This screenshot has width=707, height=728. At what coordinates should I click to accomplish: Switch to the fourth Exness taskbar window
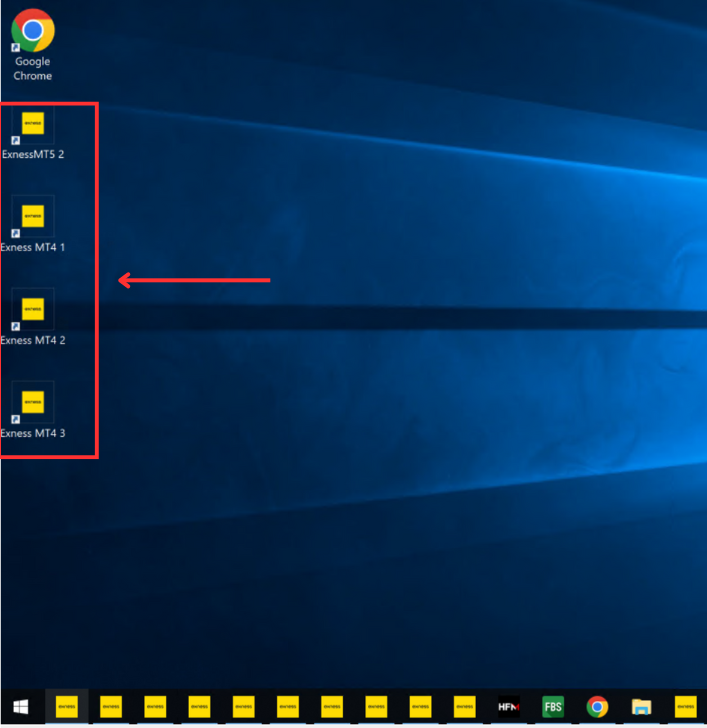(x=199, y=707)
